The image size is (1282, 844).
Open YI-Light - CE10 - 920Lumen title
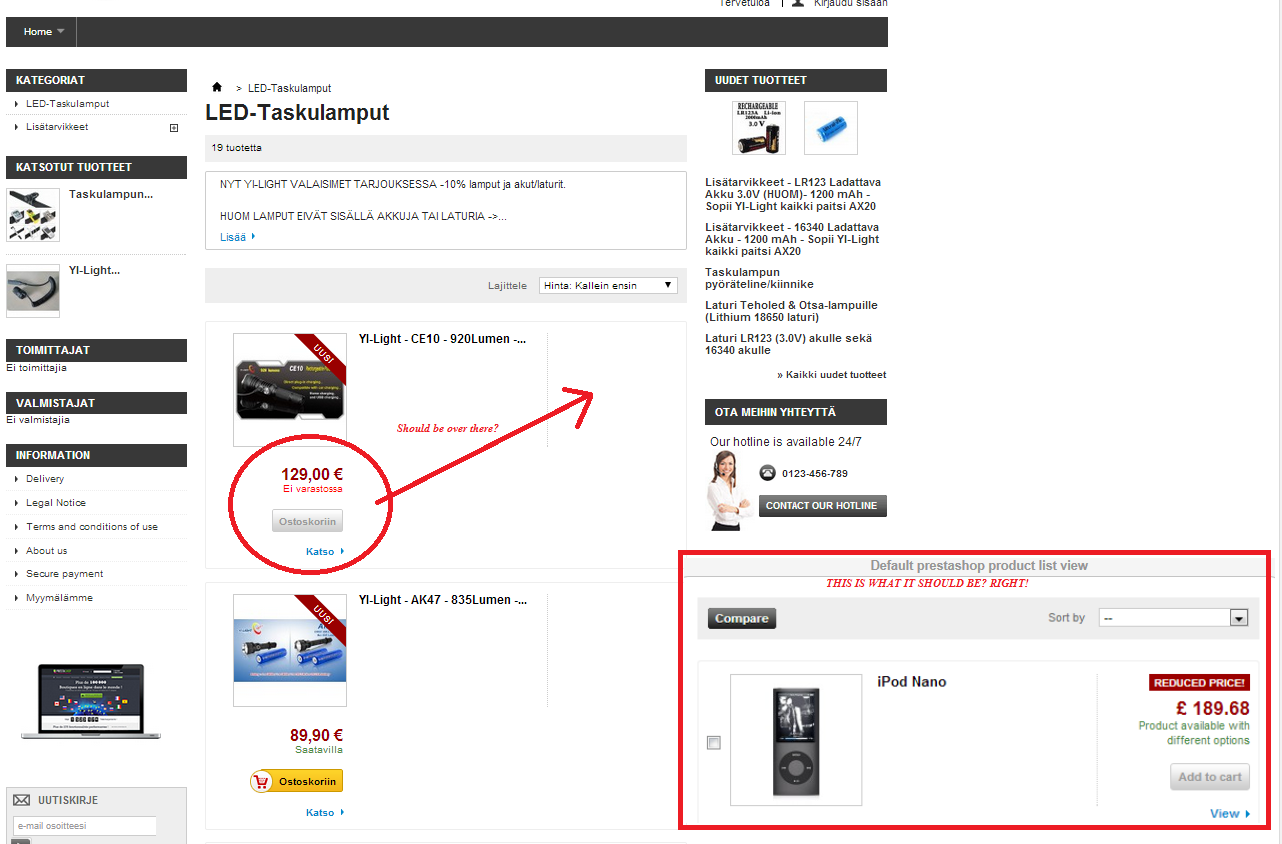point(442,339)
